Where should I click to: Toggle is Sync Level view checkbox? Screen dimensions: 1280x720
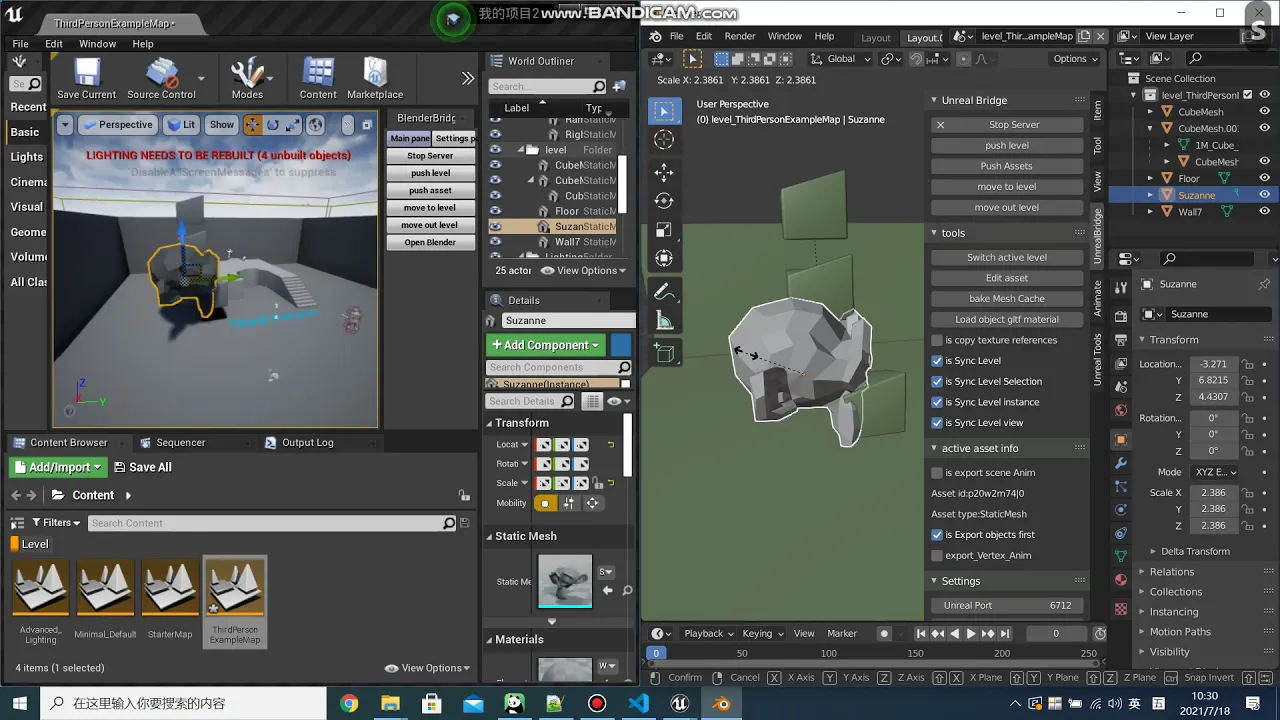pyautogui.click(x=937, y=423)
